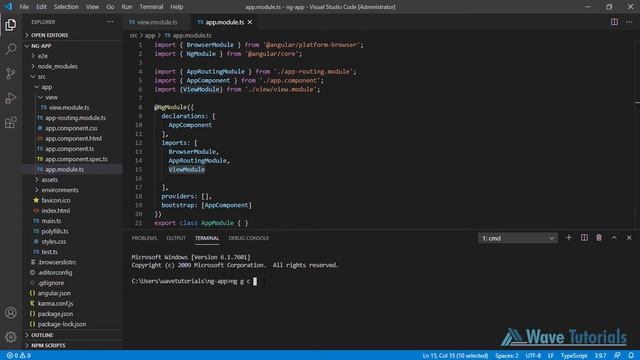
Task: Select the TERMINAL panel tab
Action: tap(207, 238)
